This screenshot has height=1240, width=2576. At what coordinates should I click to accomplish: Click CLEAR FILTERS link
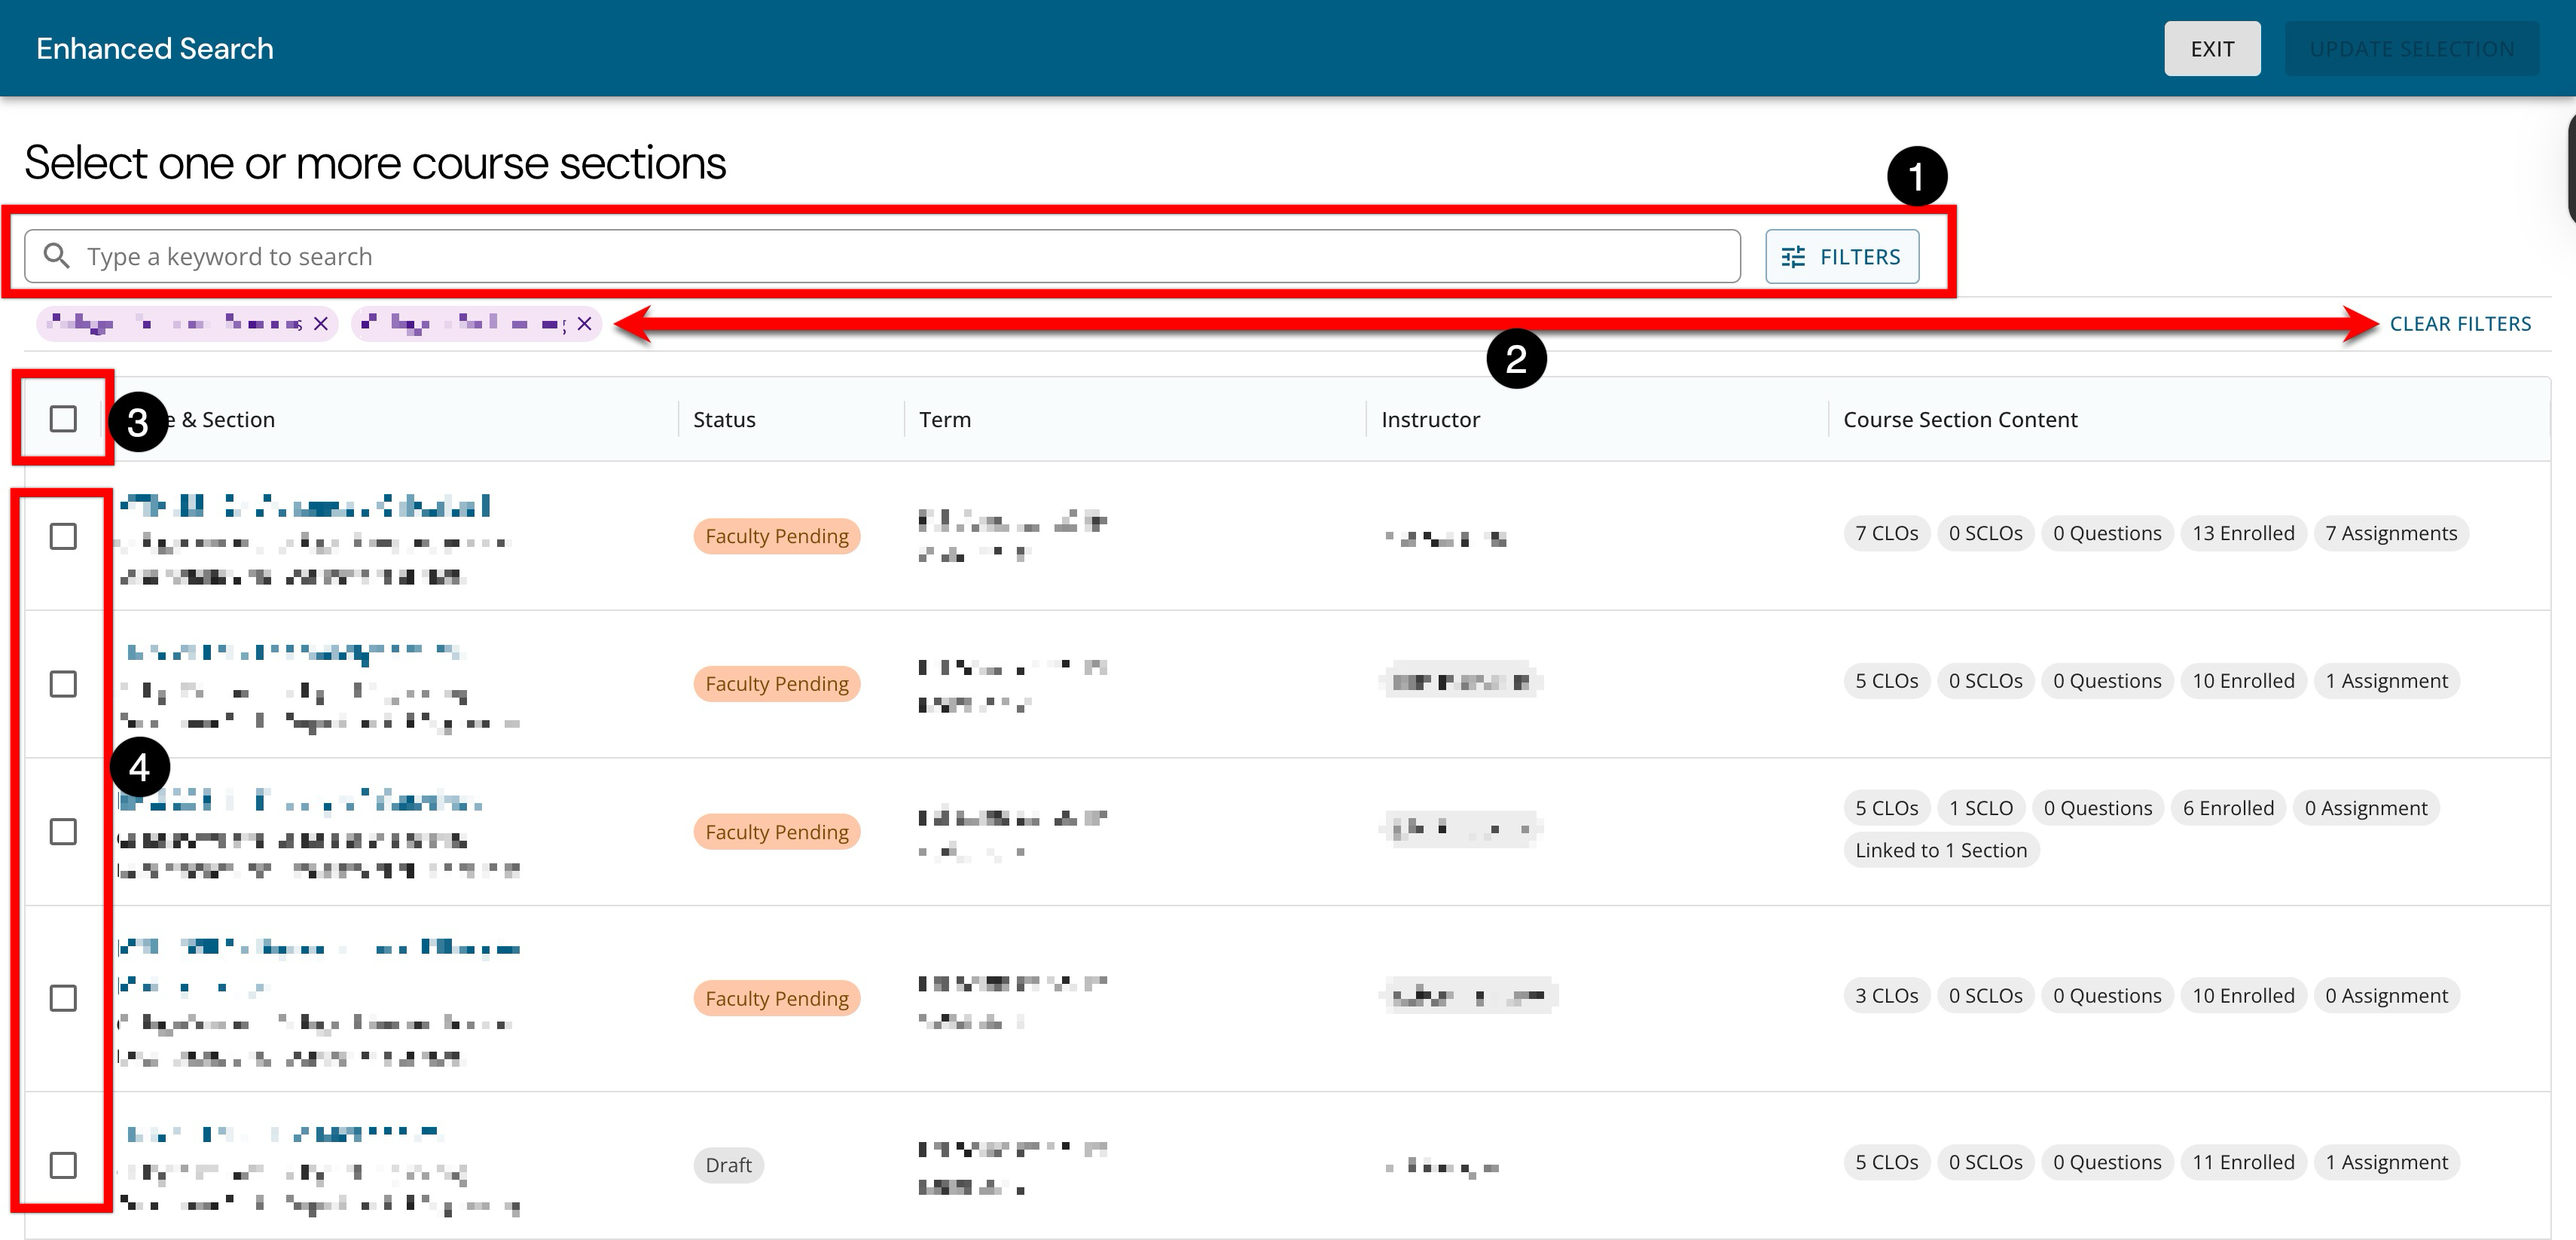[x=2460, y=323]
